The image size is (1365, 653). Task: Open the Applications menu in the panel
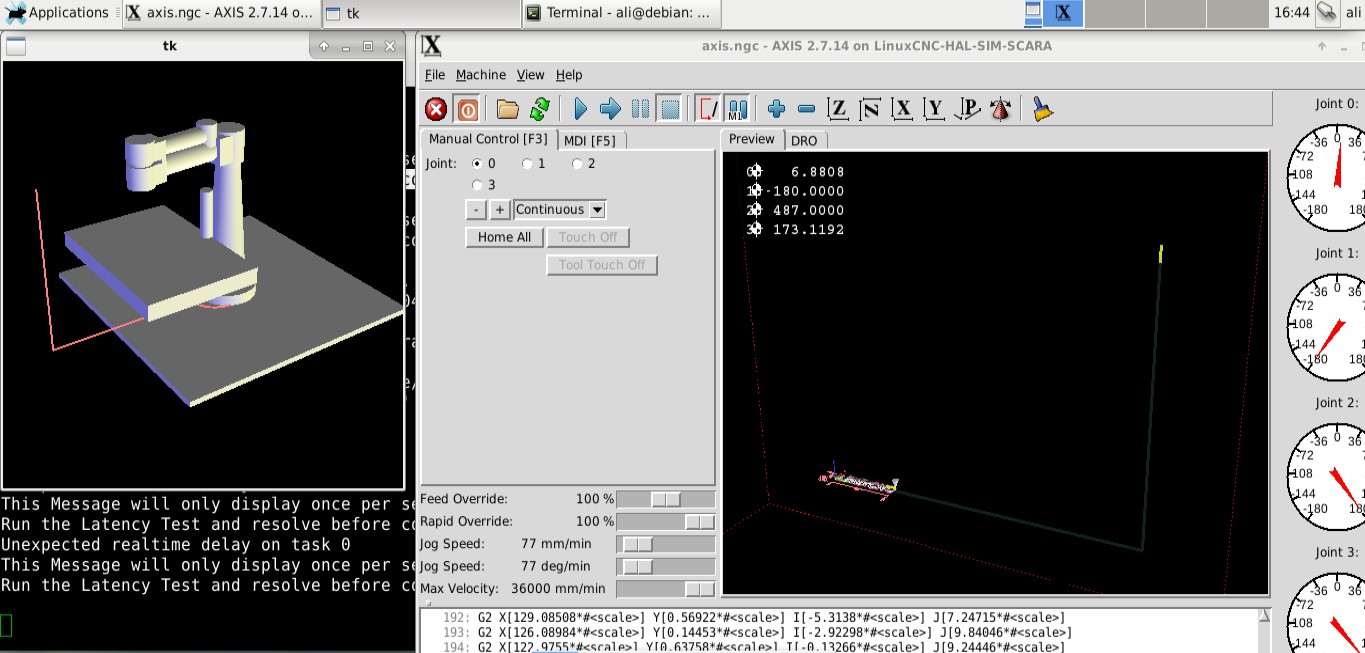[x=56, y=13]
